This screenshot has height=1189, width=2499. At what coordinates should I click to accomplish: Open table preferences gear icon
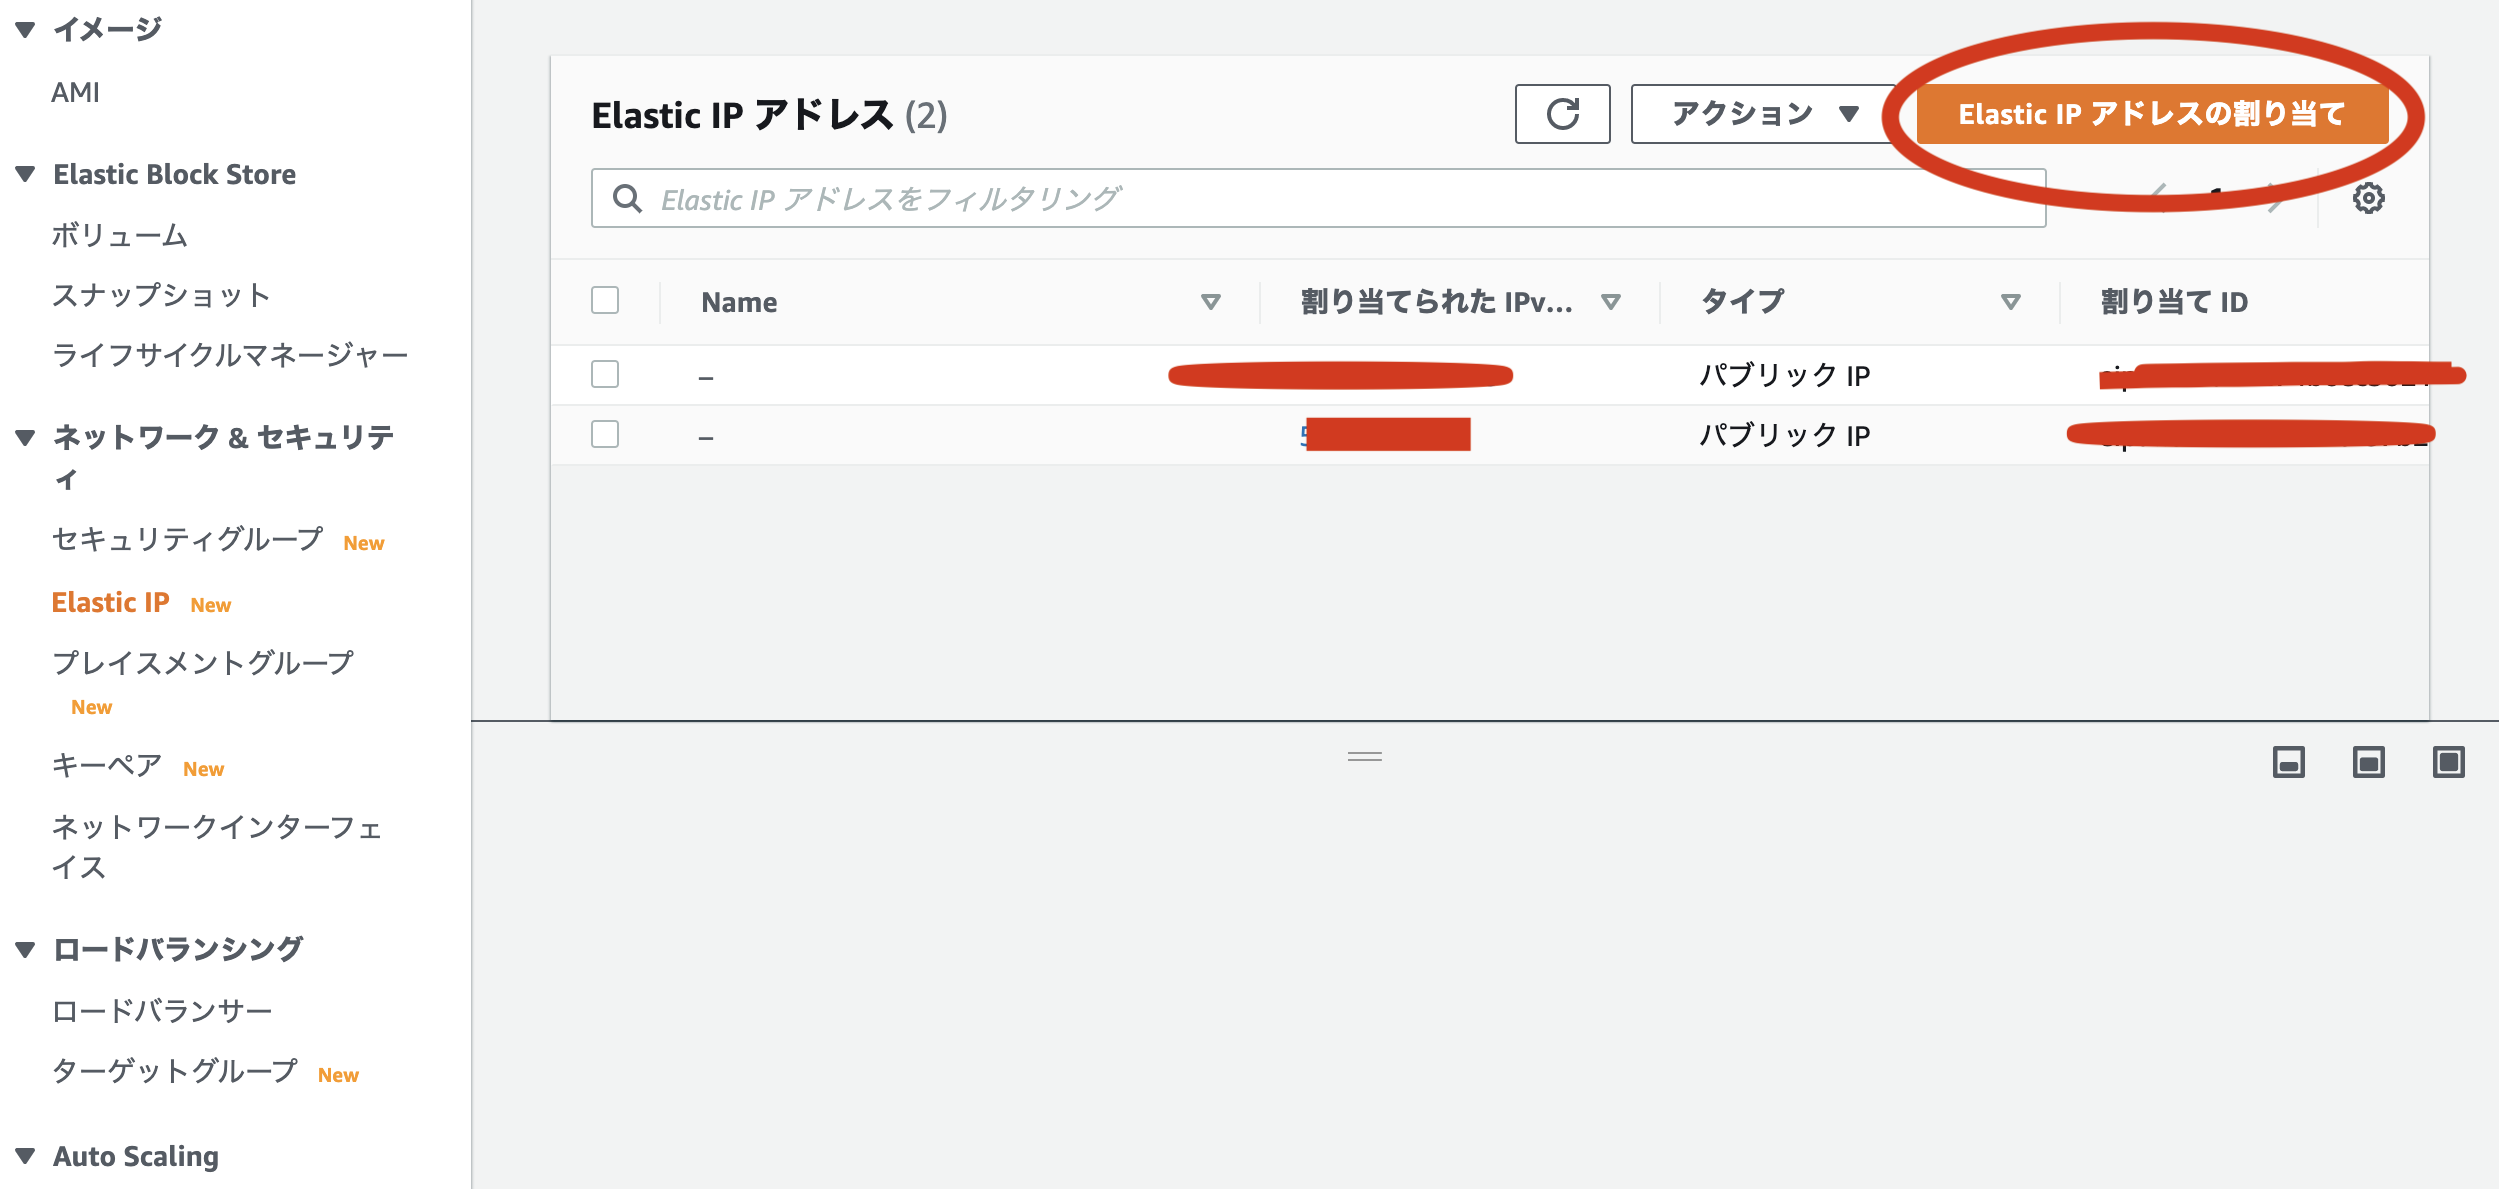pyautogui.click(x=2368, y=198)
